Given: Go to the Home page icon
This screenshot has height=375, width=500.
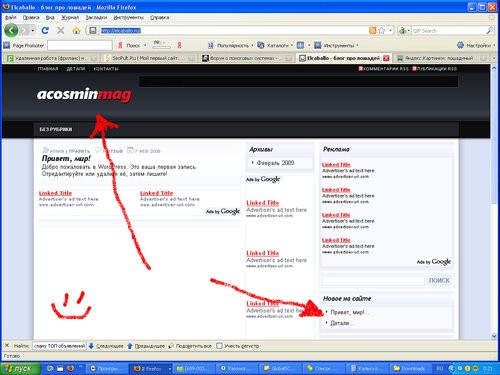Looking at the screenshot, I should coord(76,31).
